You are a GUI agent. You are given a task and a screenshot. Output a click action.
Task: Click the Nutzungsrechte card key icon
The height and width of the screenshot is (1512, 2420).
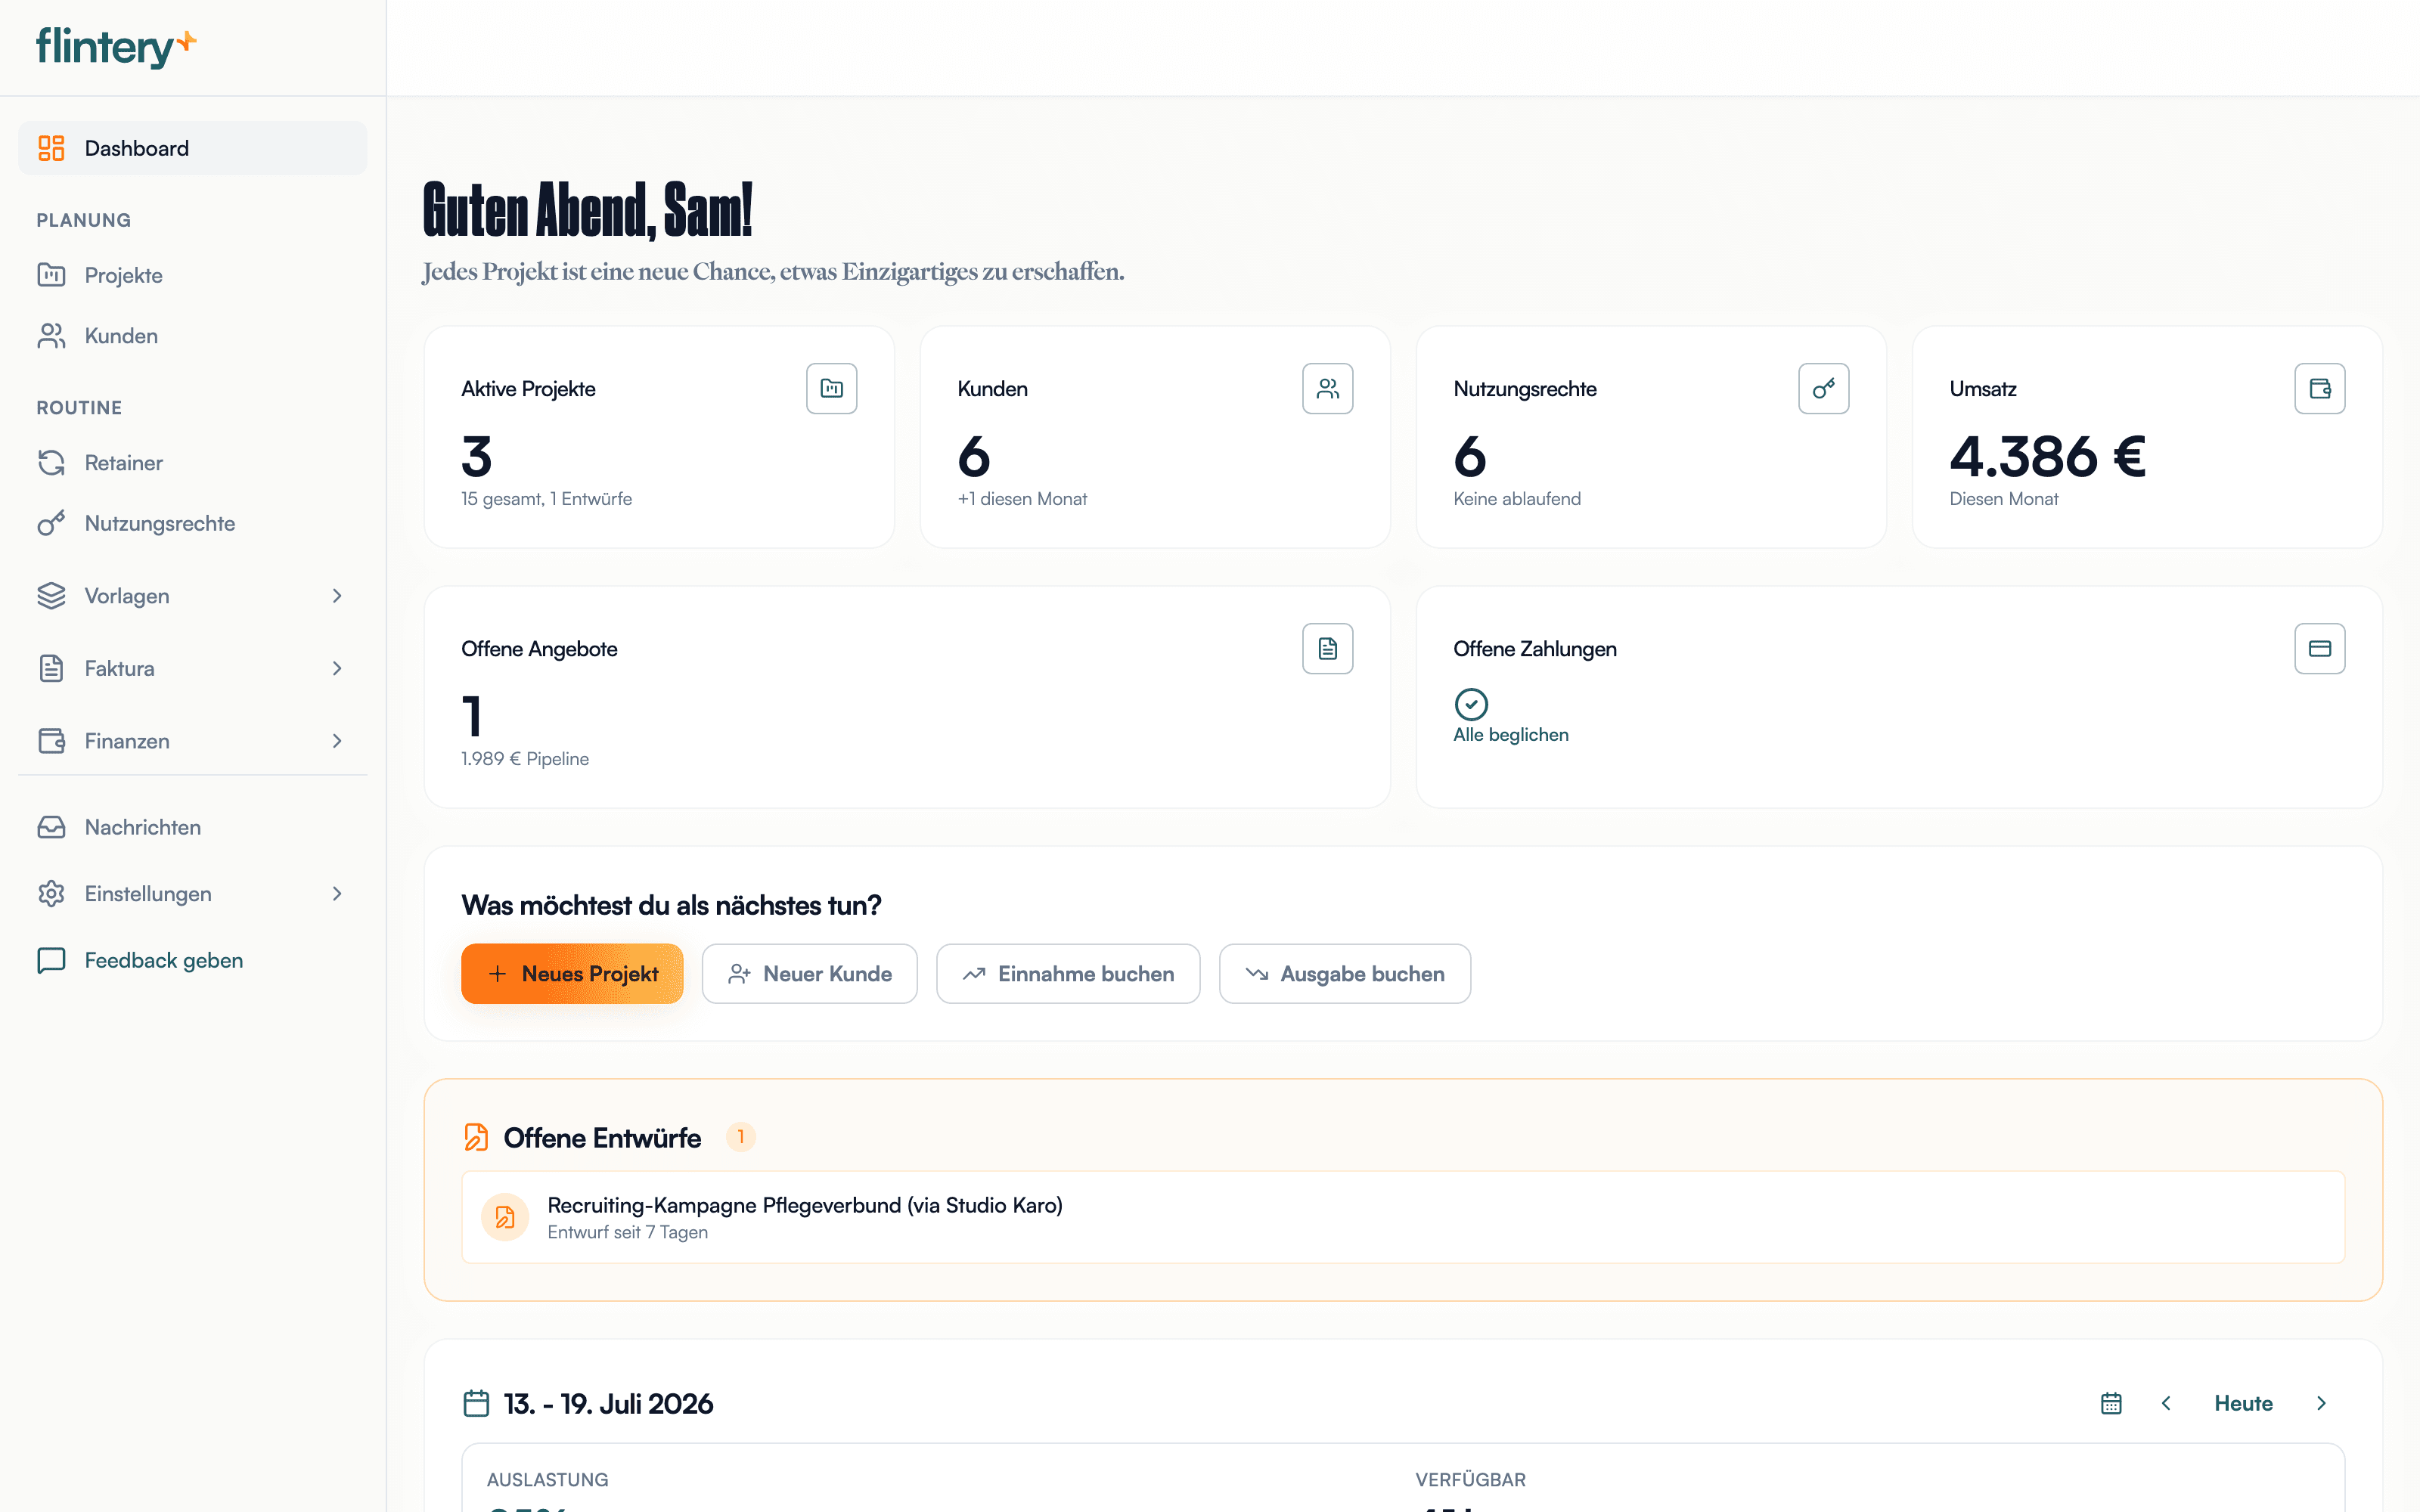(1824, 388)
